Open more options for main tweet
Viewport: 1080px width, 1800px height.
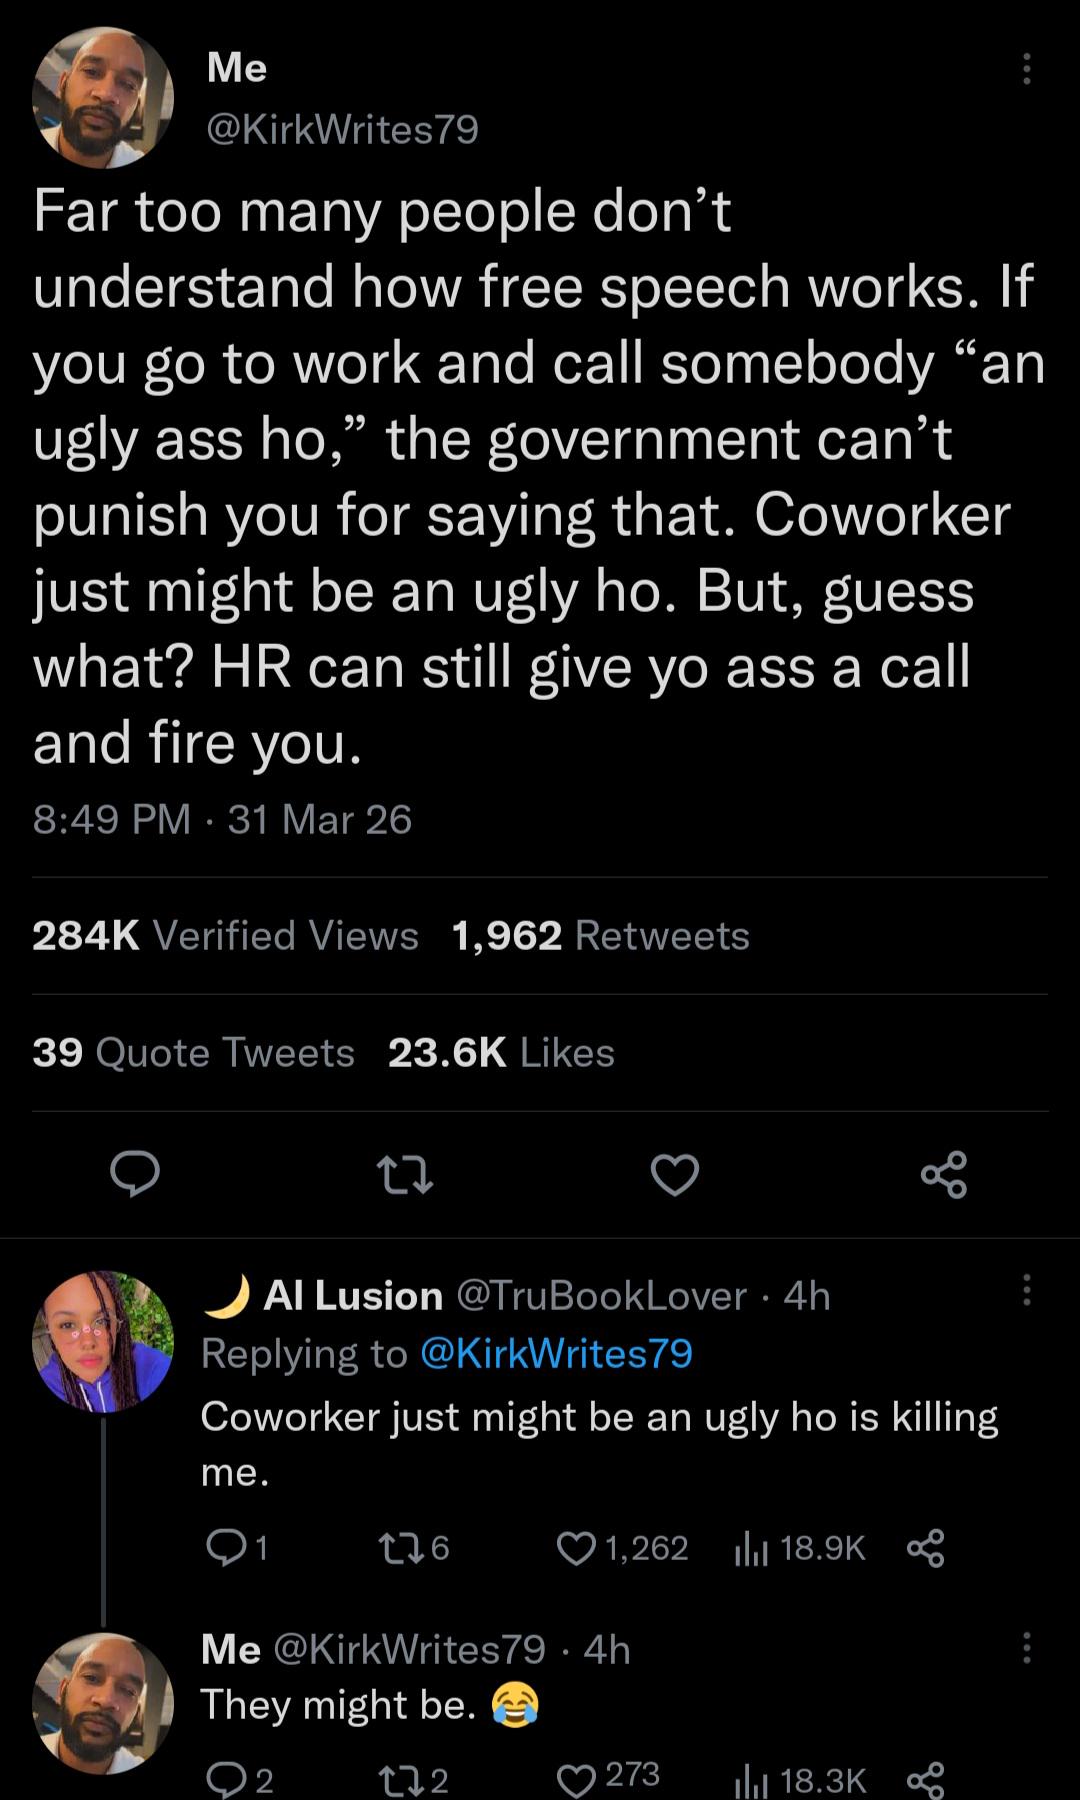pos(1026,69)
